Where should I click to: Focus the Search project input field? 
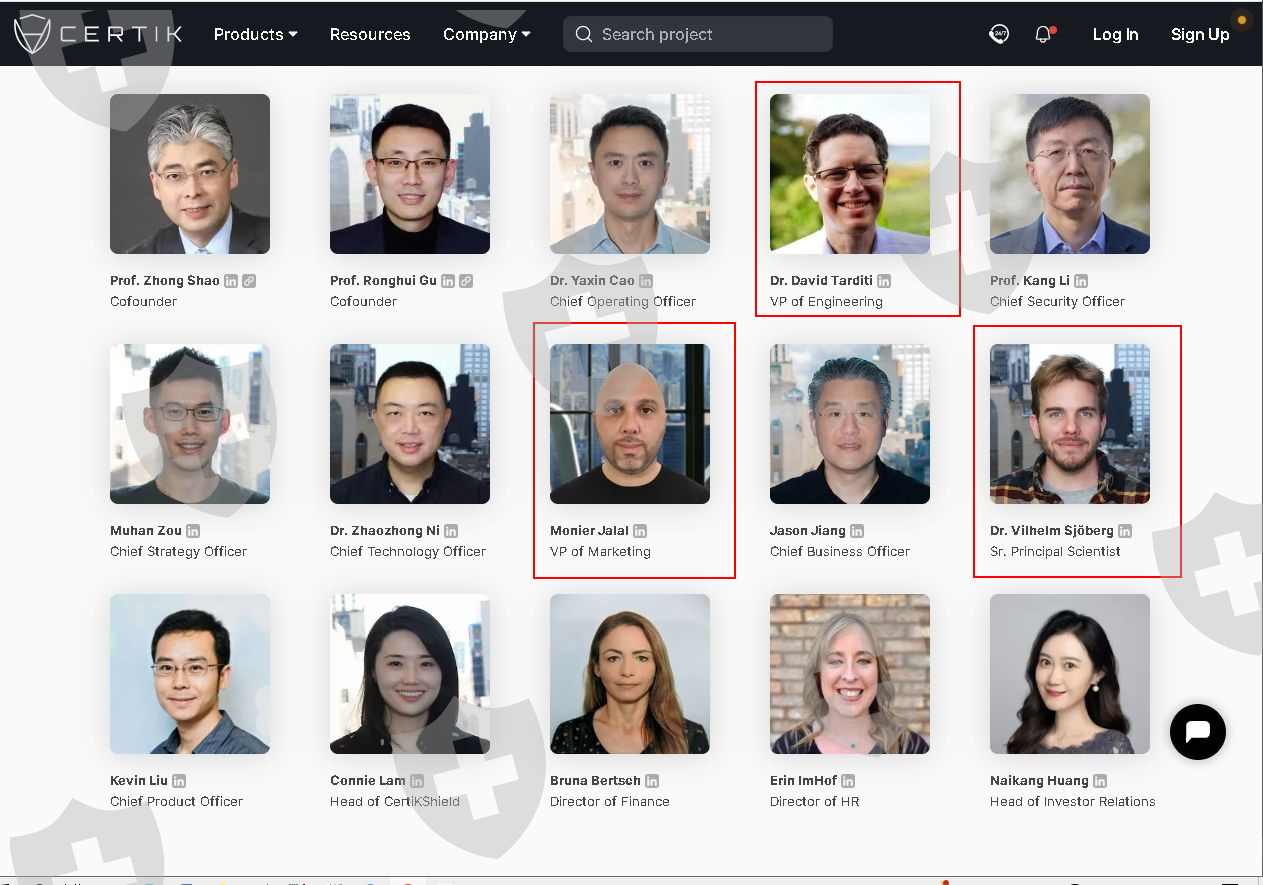click(698, 34)
